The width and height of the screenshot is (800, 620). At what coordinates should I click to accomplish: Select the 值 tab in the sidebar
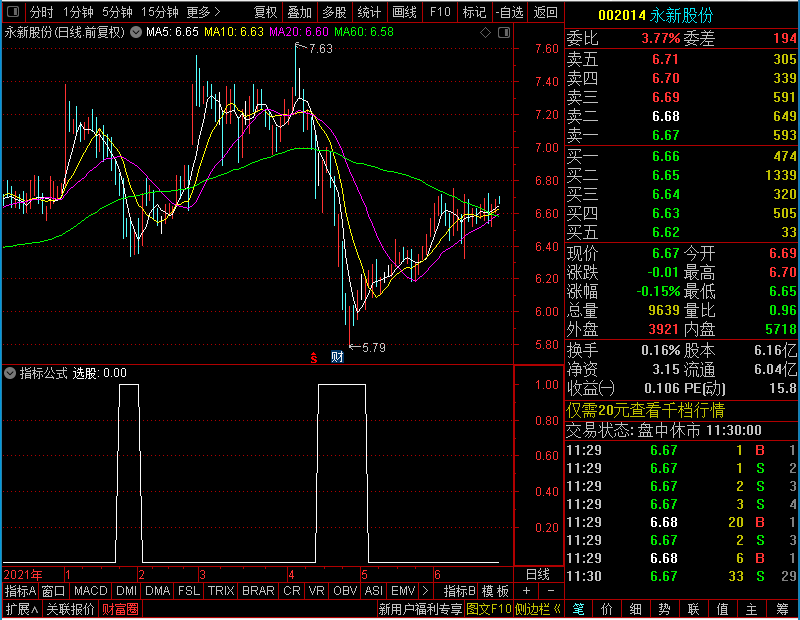[x=722, y=609]
